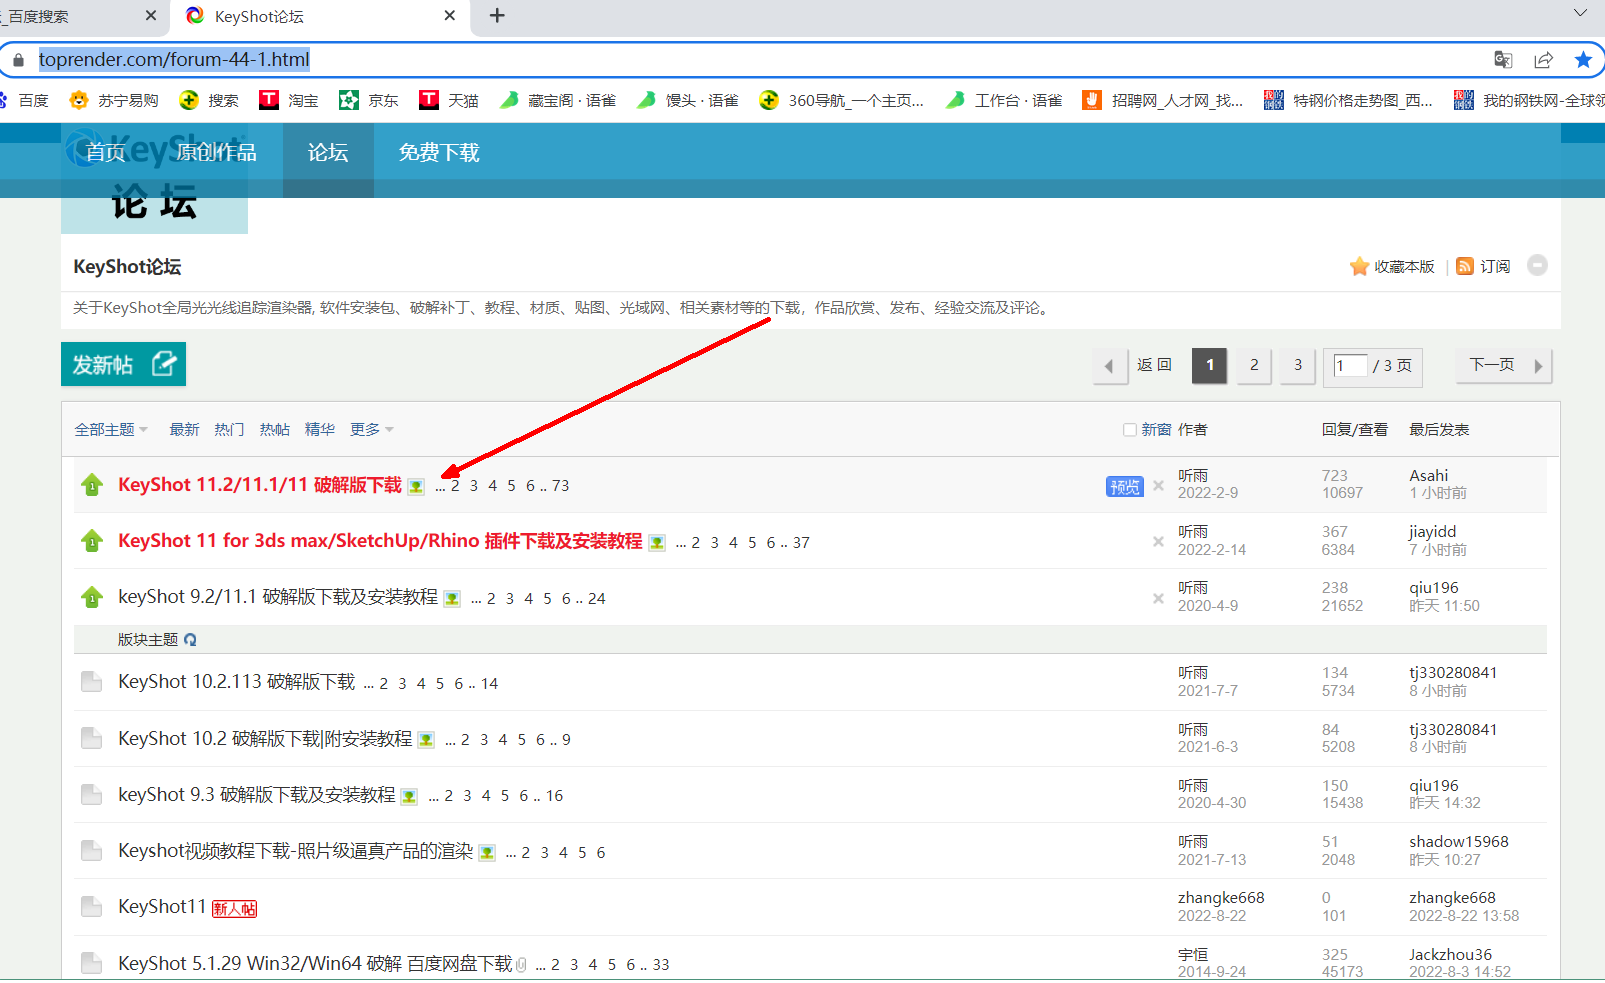
Task: Sort threads by 作者 column
Action: tap(1192, 429)
